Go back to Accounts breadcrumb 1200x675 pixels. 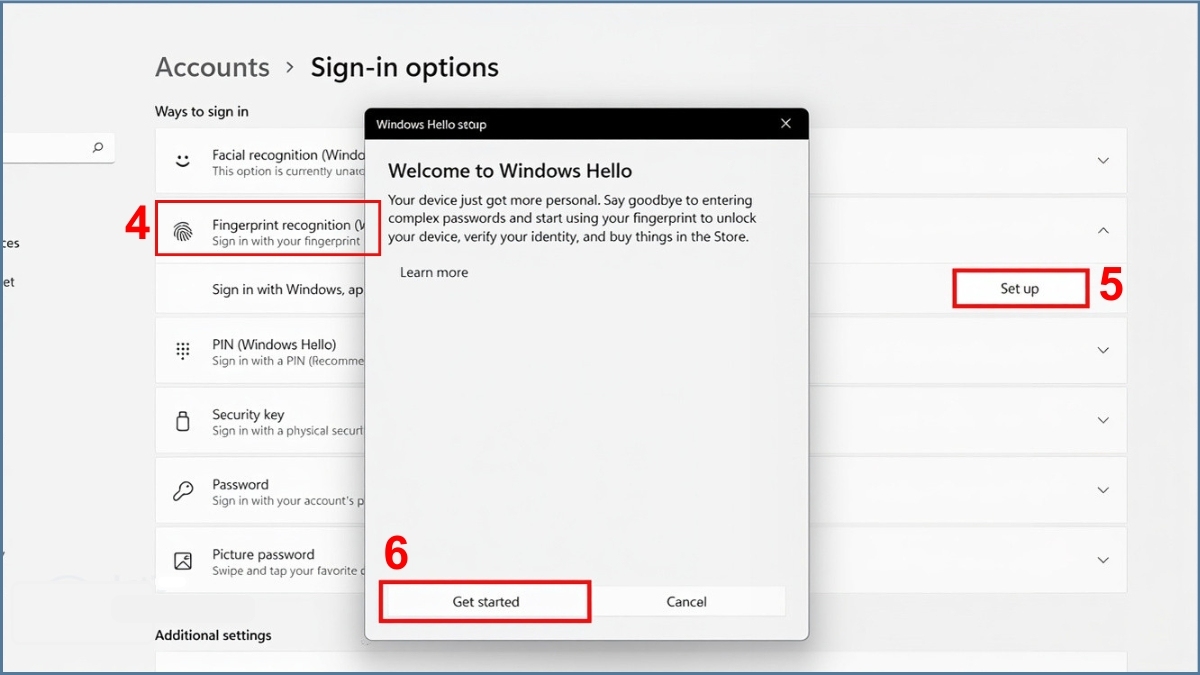(212, 67)
